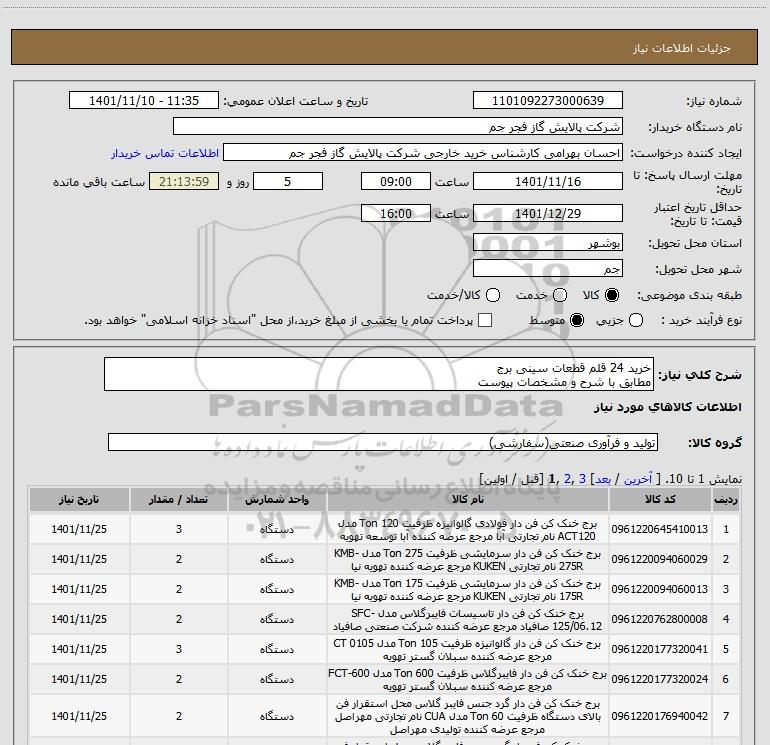
Task: Click the general description box خرید 24 قلم
Action: 379,374
